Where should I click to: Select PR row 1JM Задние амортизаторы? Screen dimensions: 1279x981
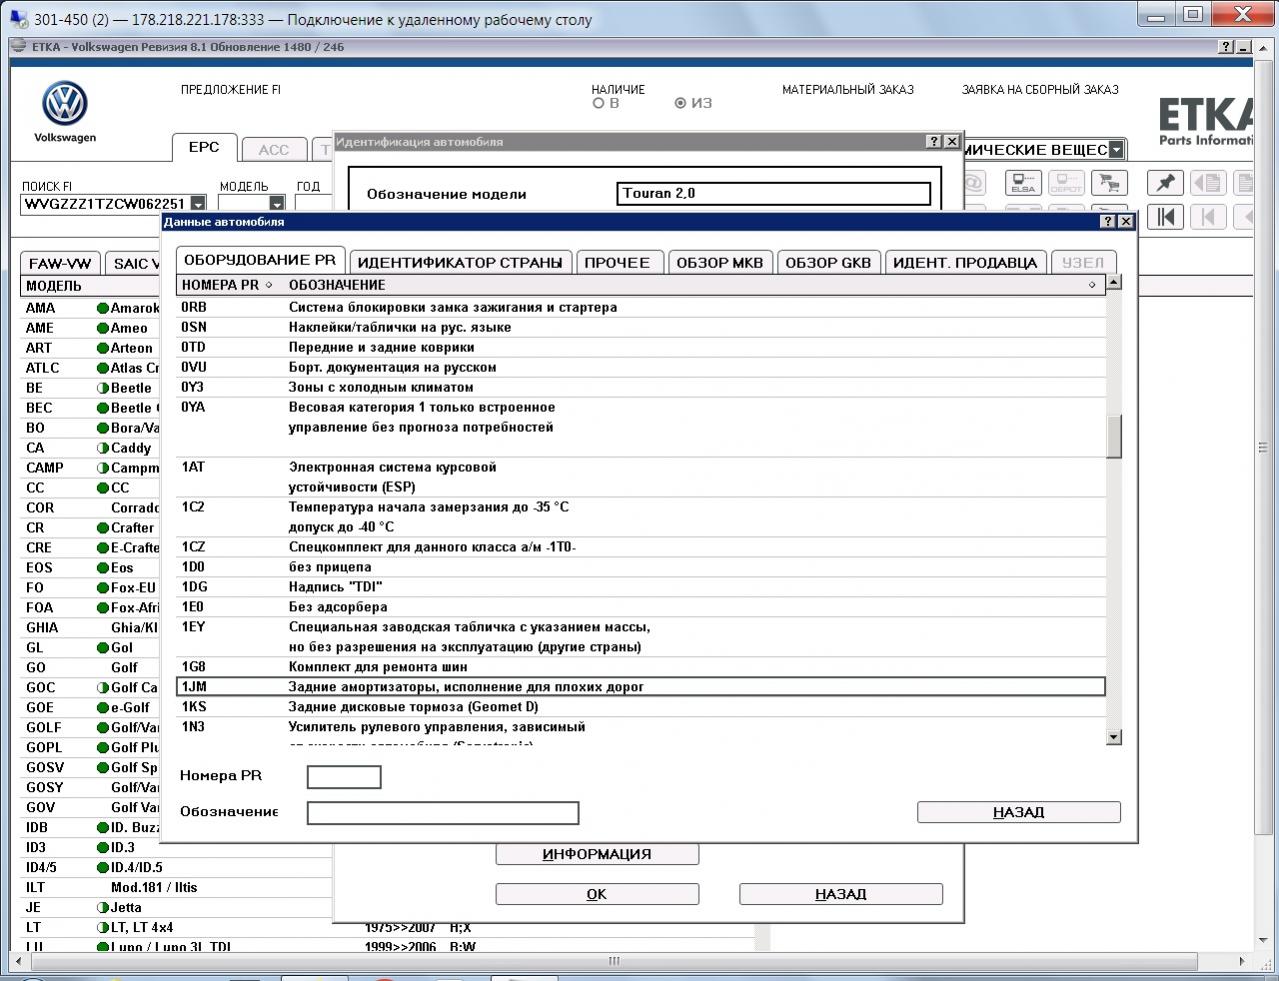click(x=641, y=687)
